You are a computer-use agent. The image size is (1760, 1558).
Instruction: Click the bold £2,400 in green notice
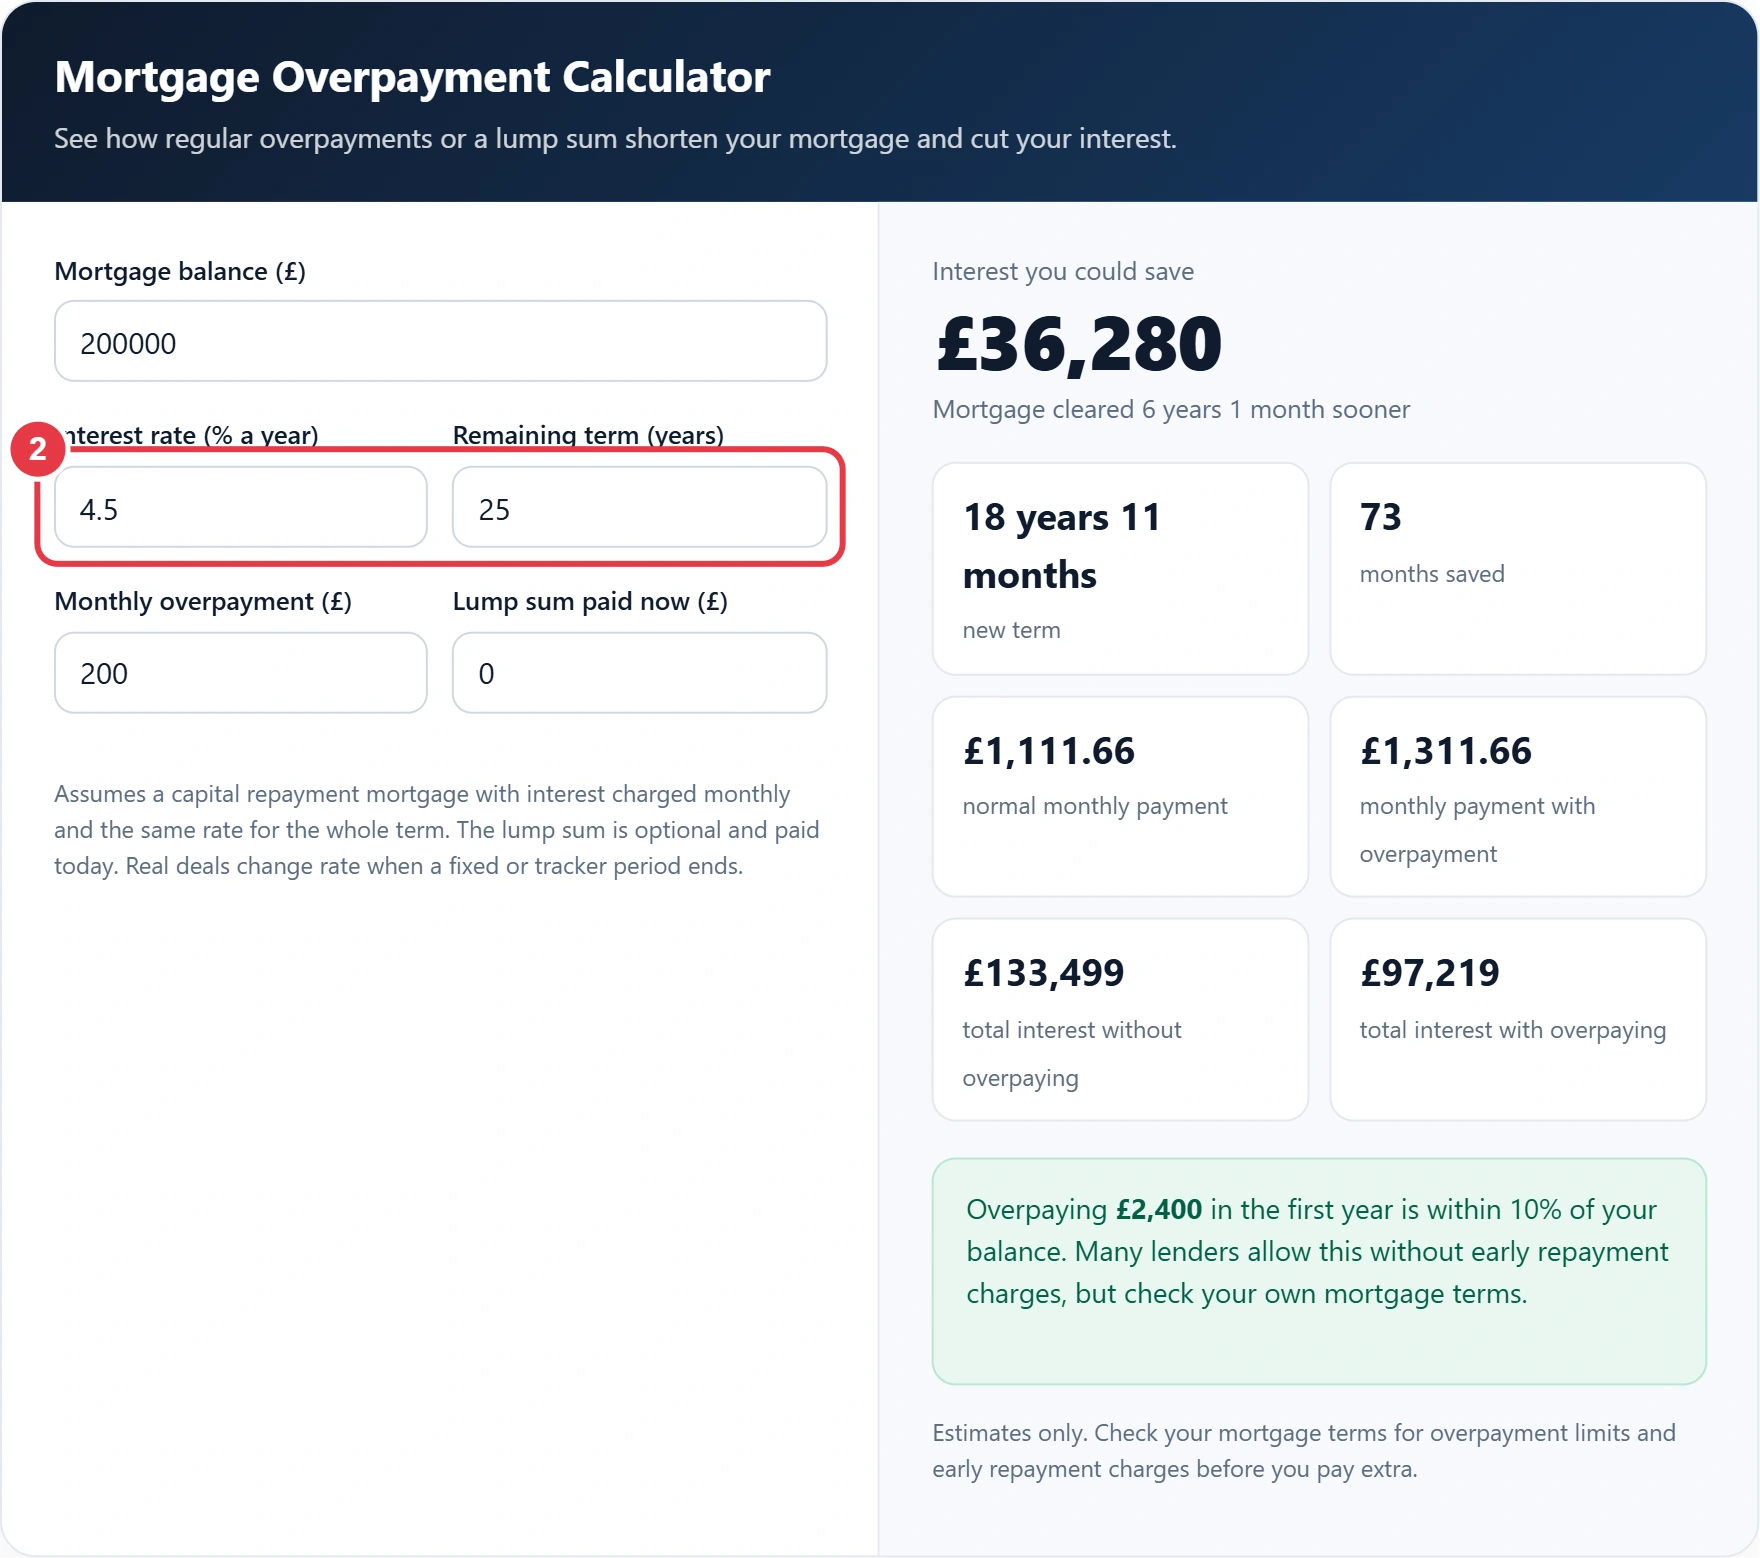click(1159, 1209)
